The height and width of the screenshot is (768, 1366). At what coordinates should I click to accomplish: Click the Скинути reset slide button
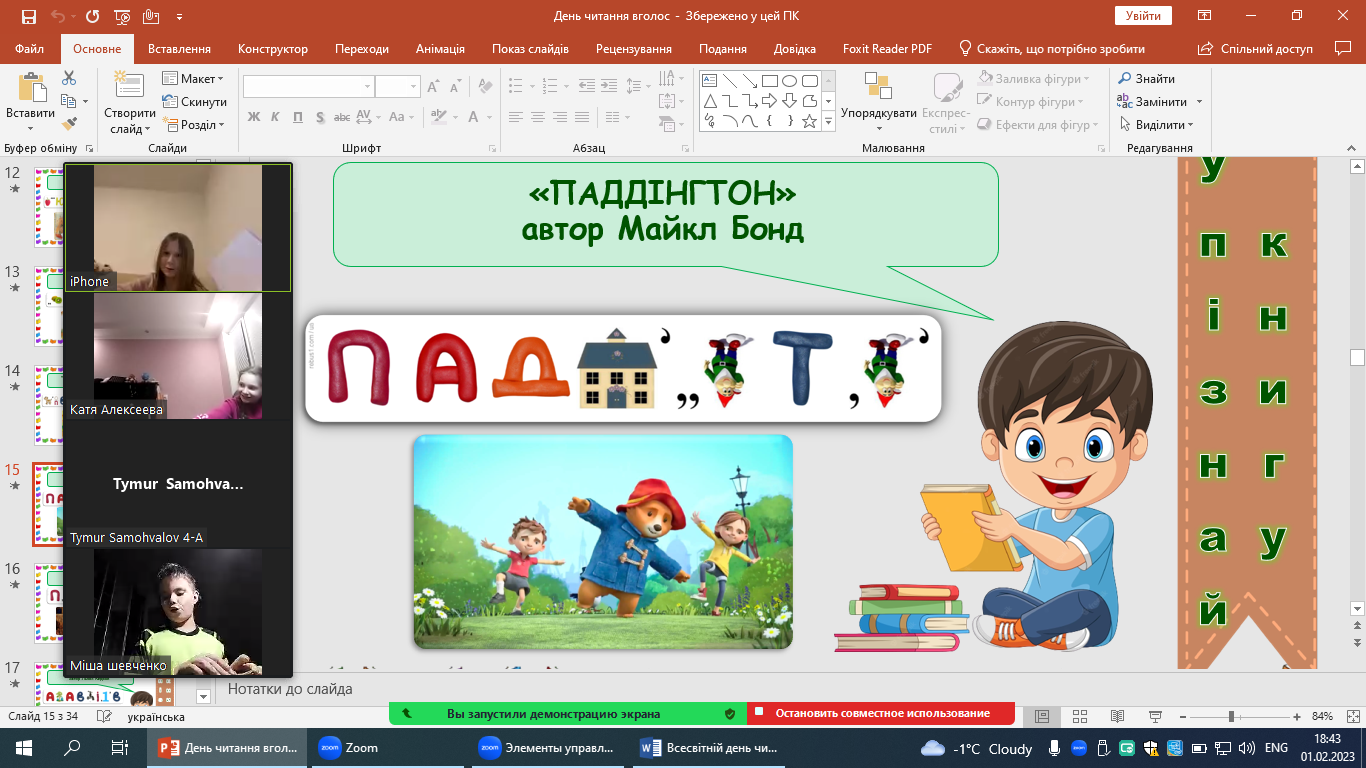[194, 102]
